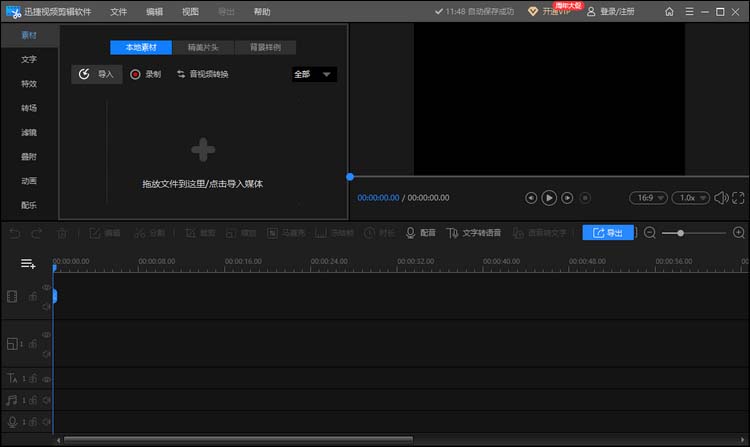Toggle eye visibility of the text track
The height and width of the screenshot is (447, 750).
pos(46,380)
